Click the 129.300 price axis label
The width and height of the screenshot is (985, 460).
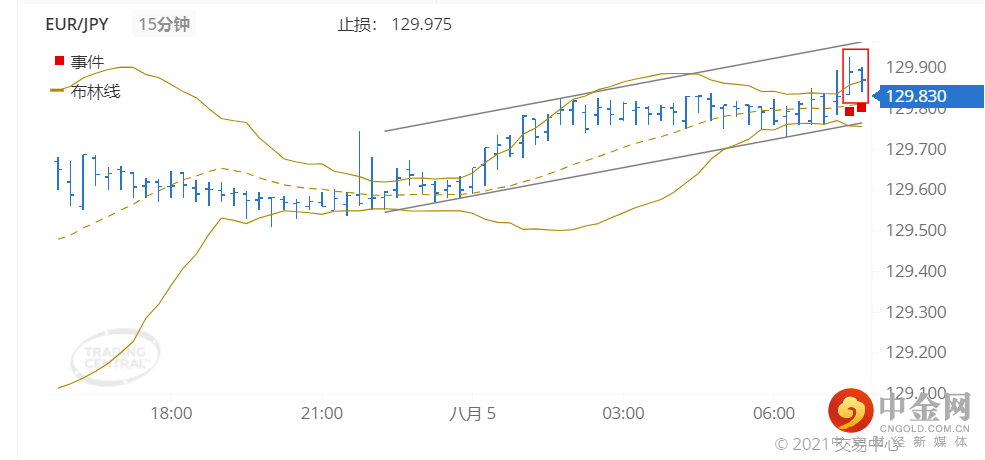(917, 312)
